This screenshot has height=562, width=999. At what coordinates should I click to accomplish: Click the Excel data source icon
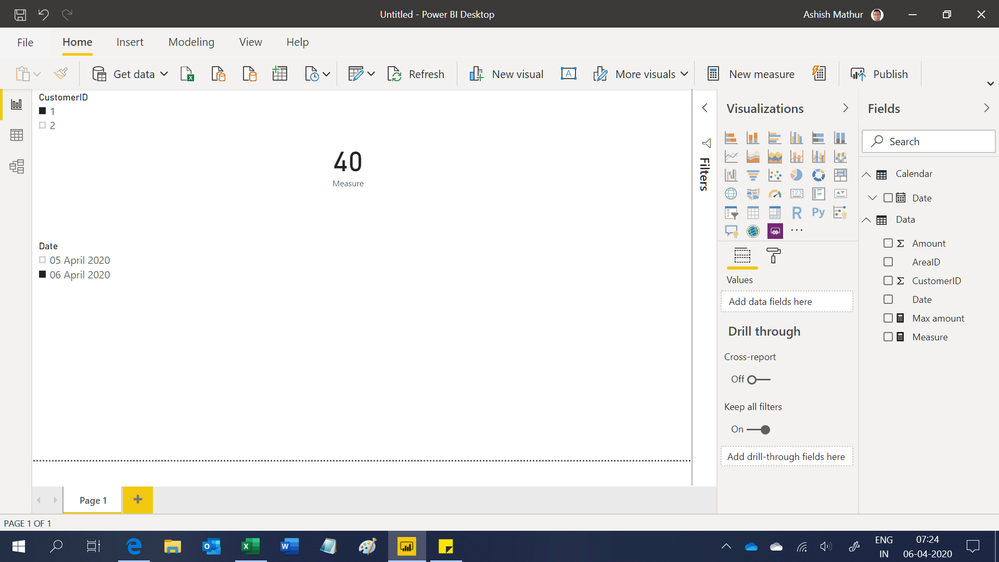click(187, 74)
